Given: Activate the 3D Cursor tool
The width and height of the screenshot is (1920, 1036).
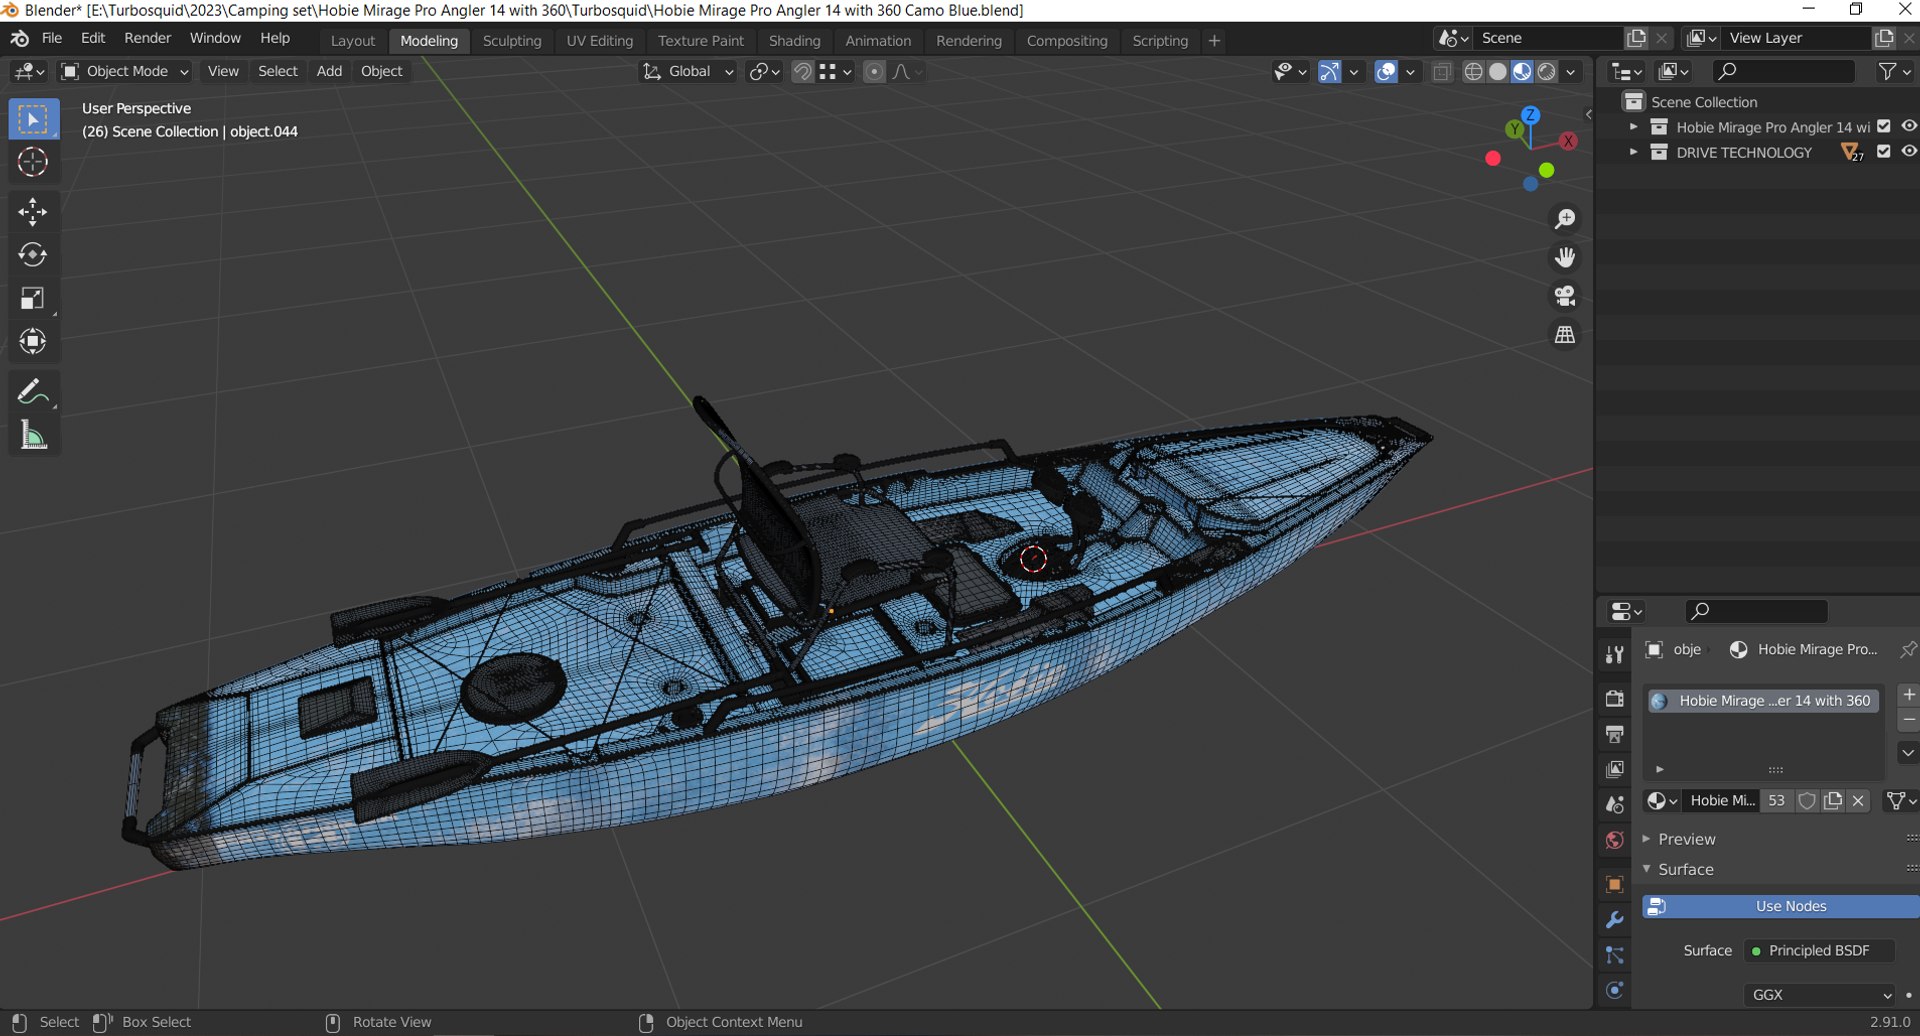Looking at the screenshot, I should pyautogui.click(x=33, y=162).
